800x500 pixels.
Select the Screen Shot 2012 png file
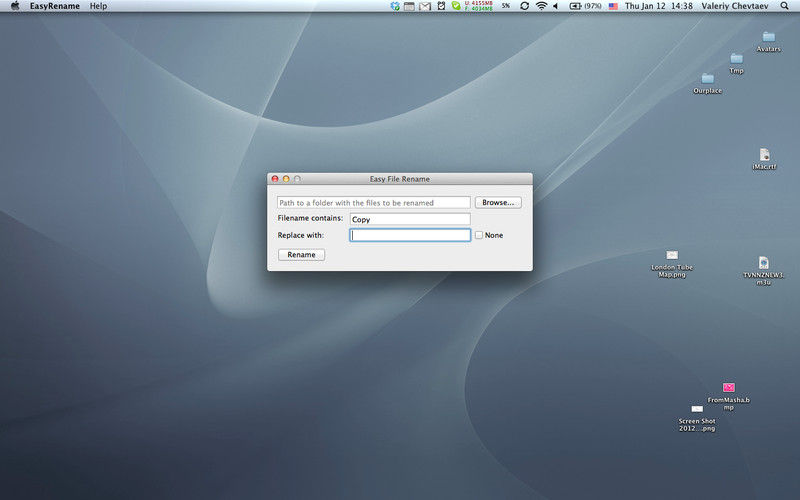click(697, 418)
